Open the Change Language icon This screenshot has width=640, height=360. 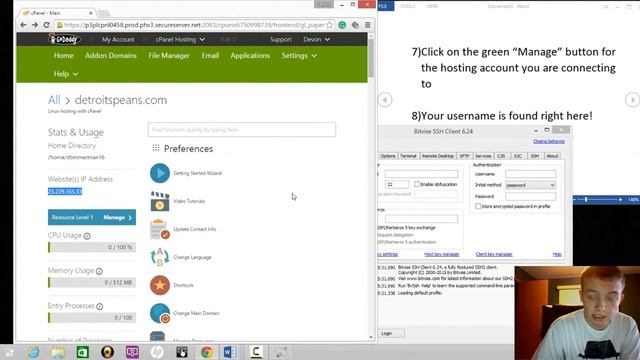coord(160,257)
